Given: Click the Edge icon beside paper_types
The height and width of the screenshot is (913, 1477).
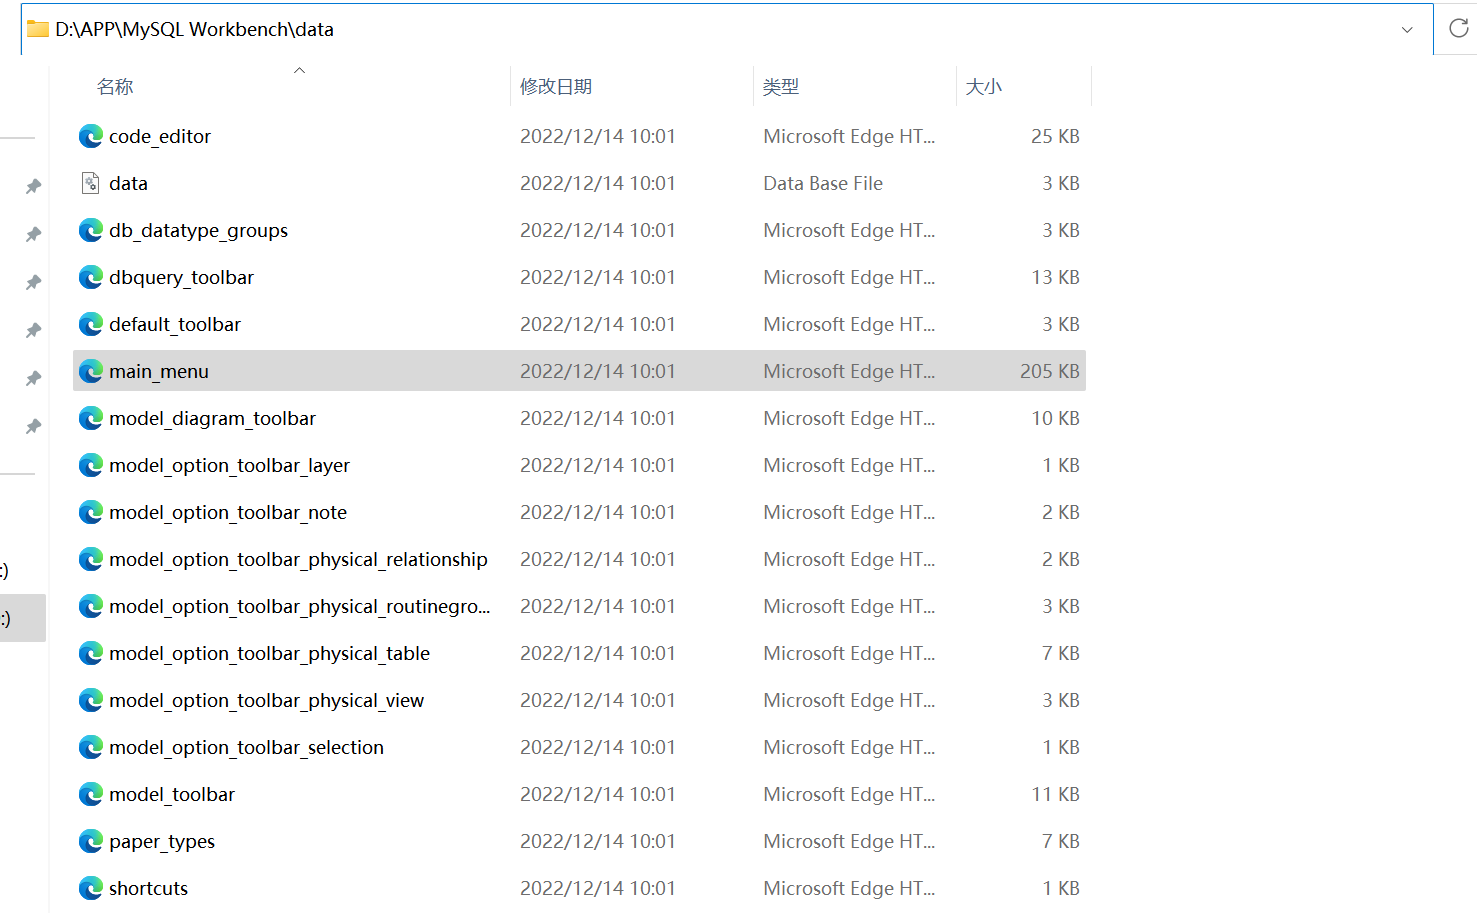Looking at the screenshot, I should [x=91, y=841].
